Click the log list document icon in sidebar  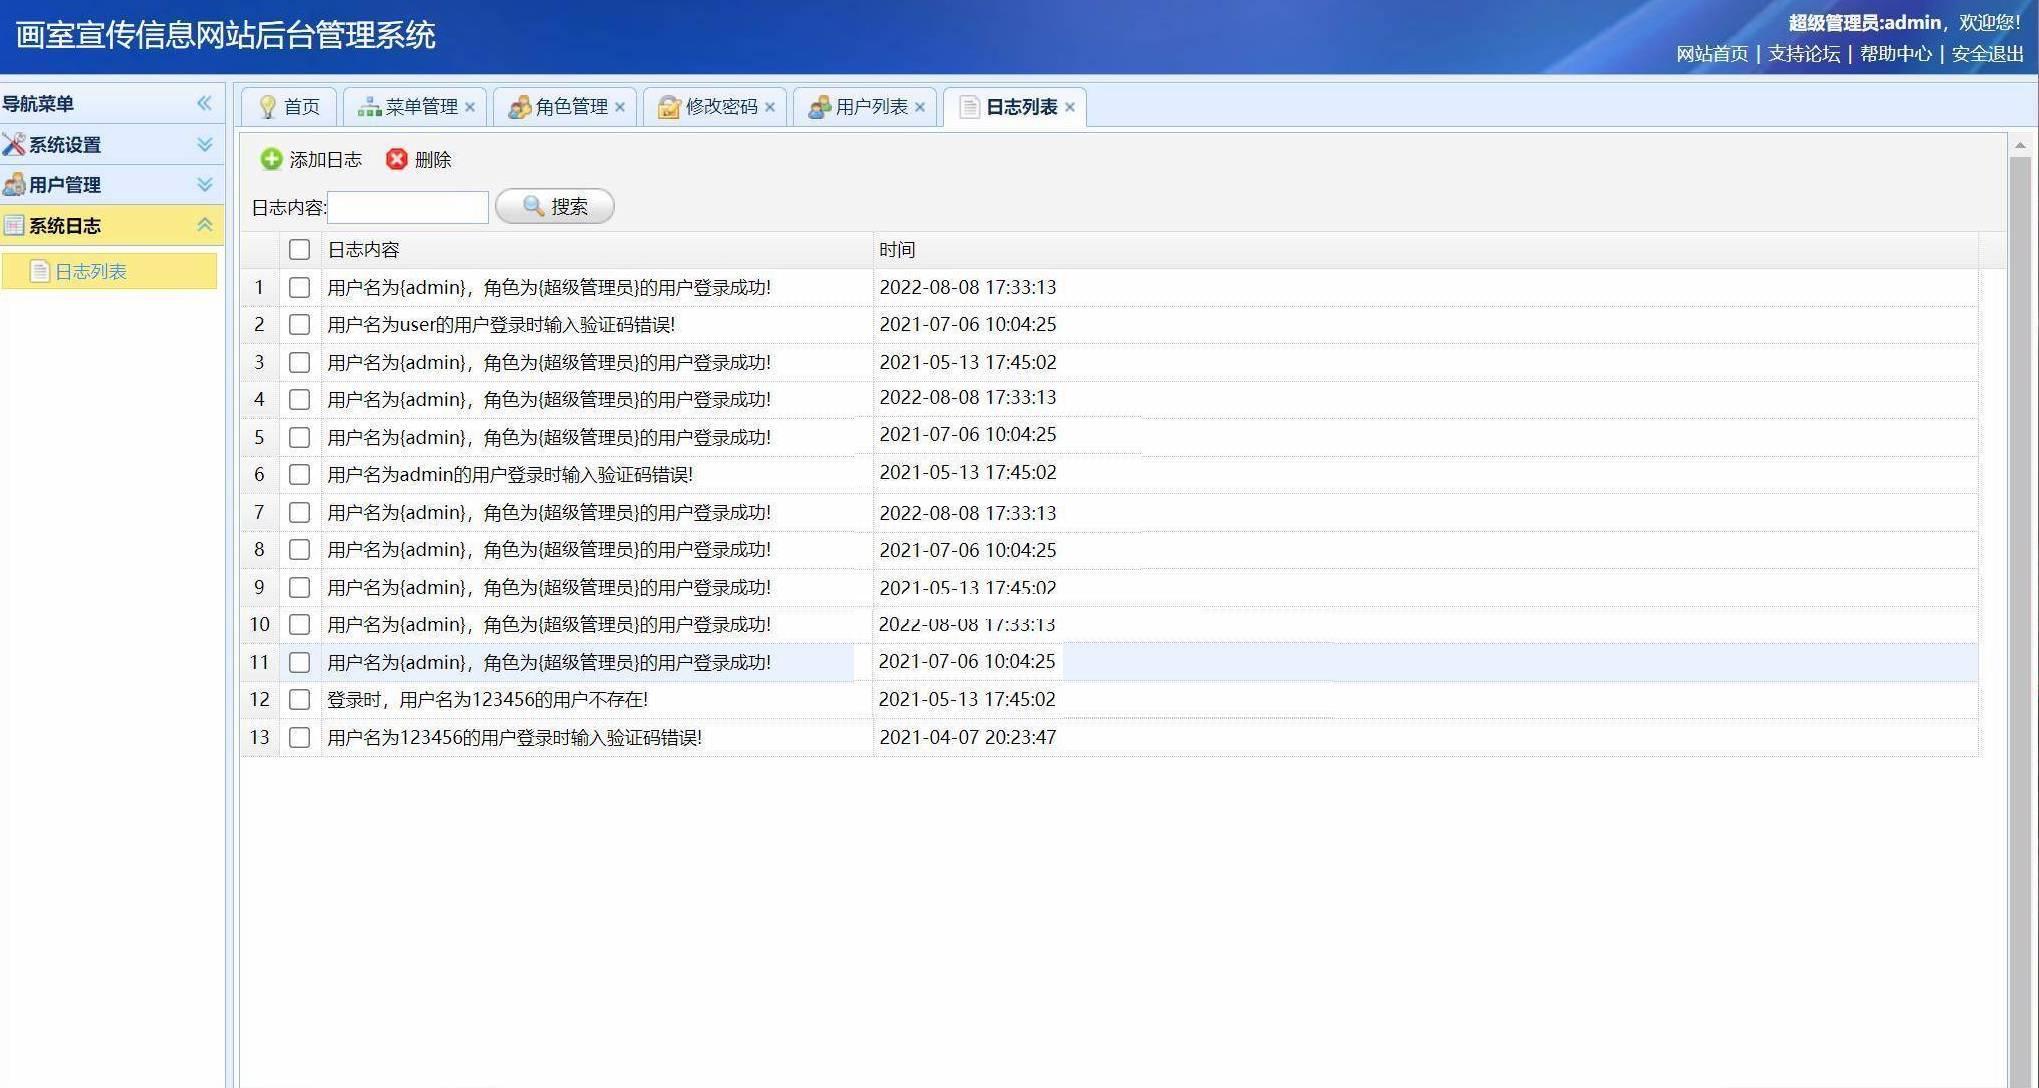[40, 272]
